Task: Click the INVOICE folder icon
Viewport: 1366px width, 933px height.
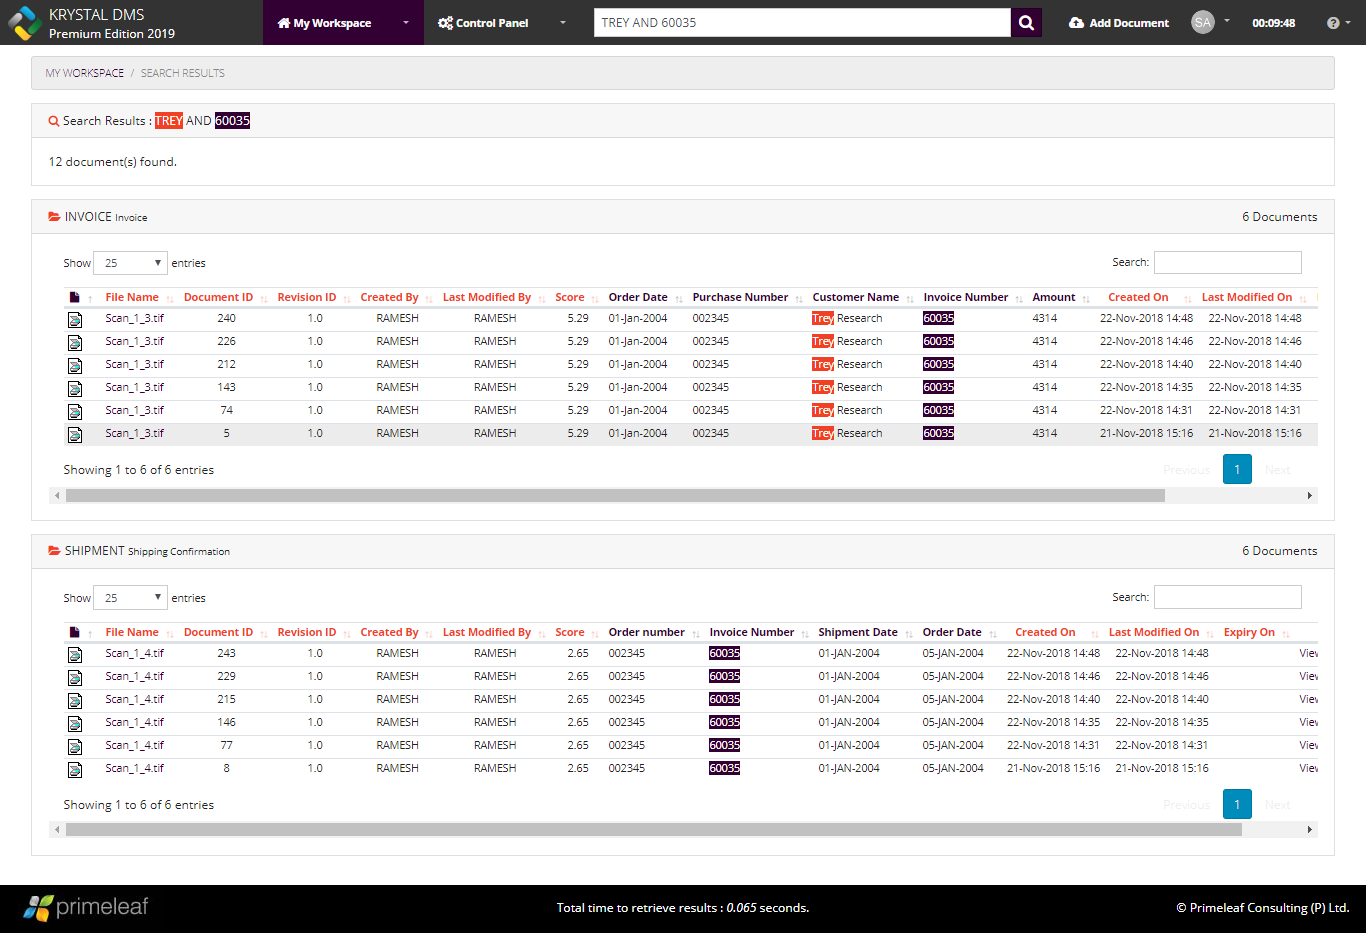Action: point(54,216)
